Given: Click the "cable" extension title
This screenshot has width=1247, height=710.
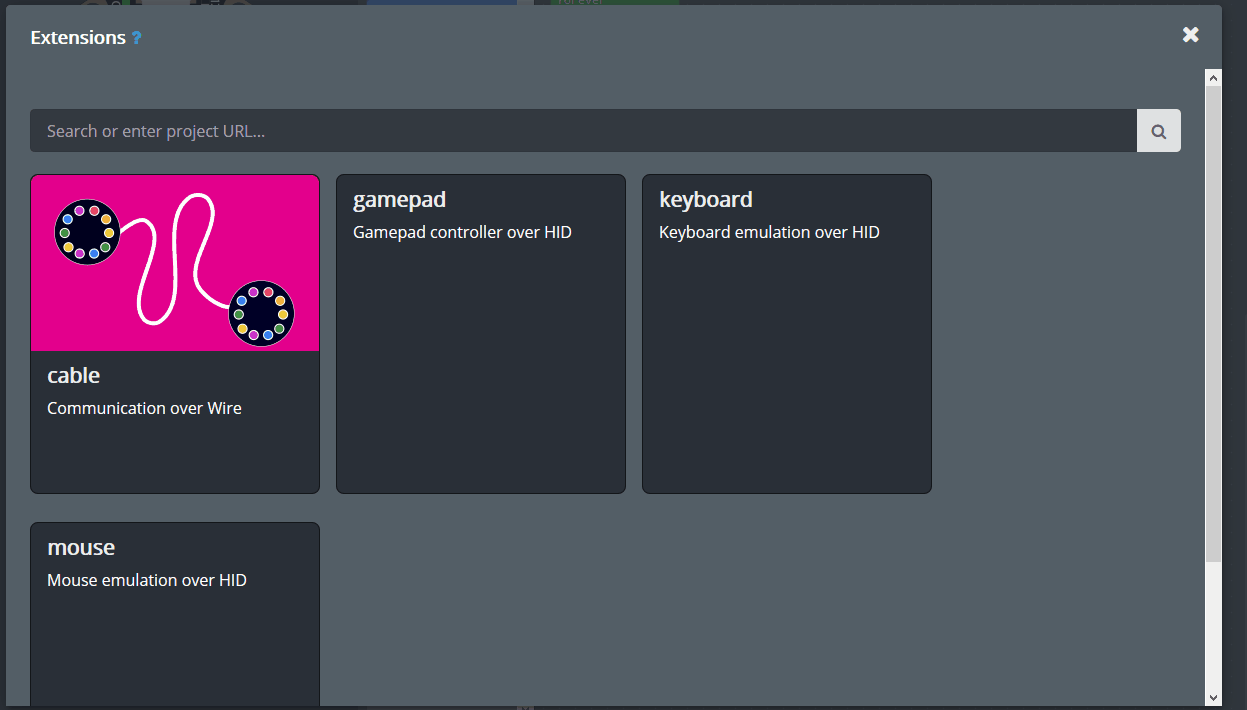Looking at the screenshot, I should pyautogui.click(x=74, y=375).
